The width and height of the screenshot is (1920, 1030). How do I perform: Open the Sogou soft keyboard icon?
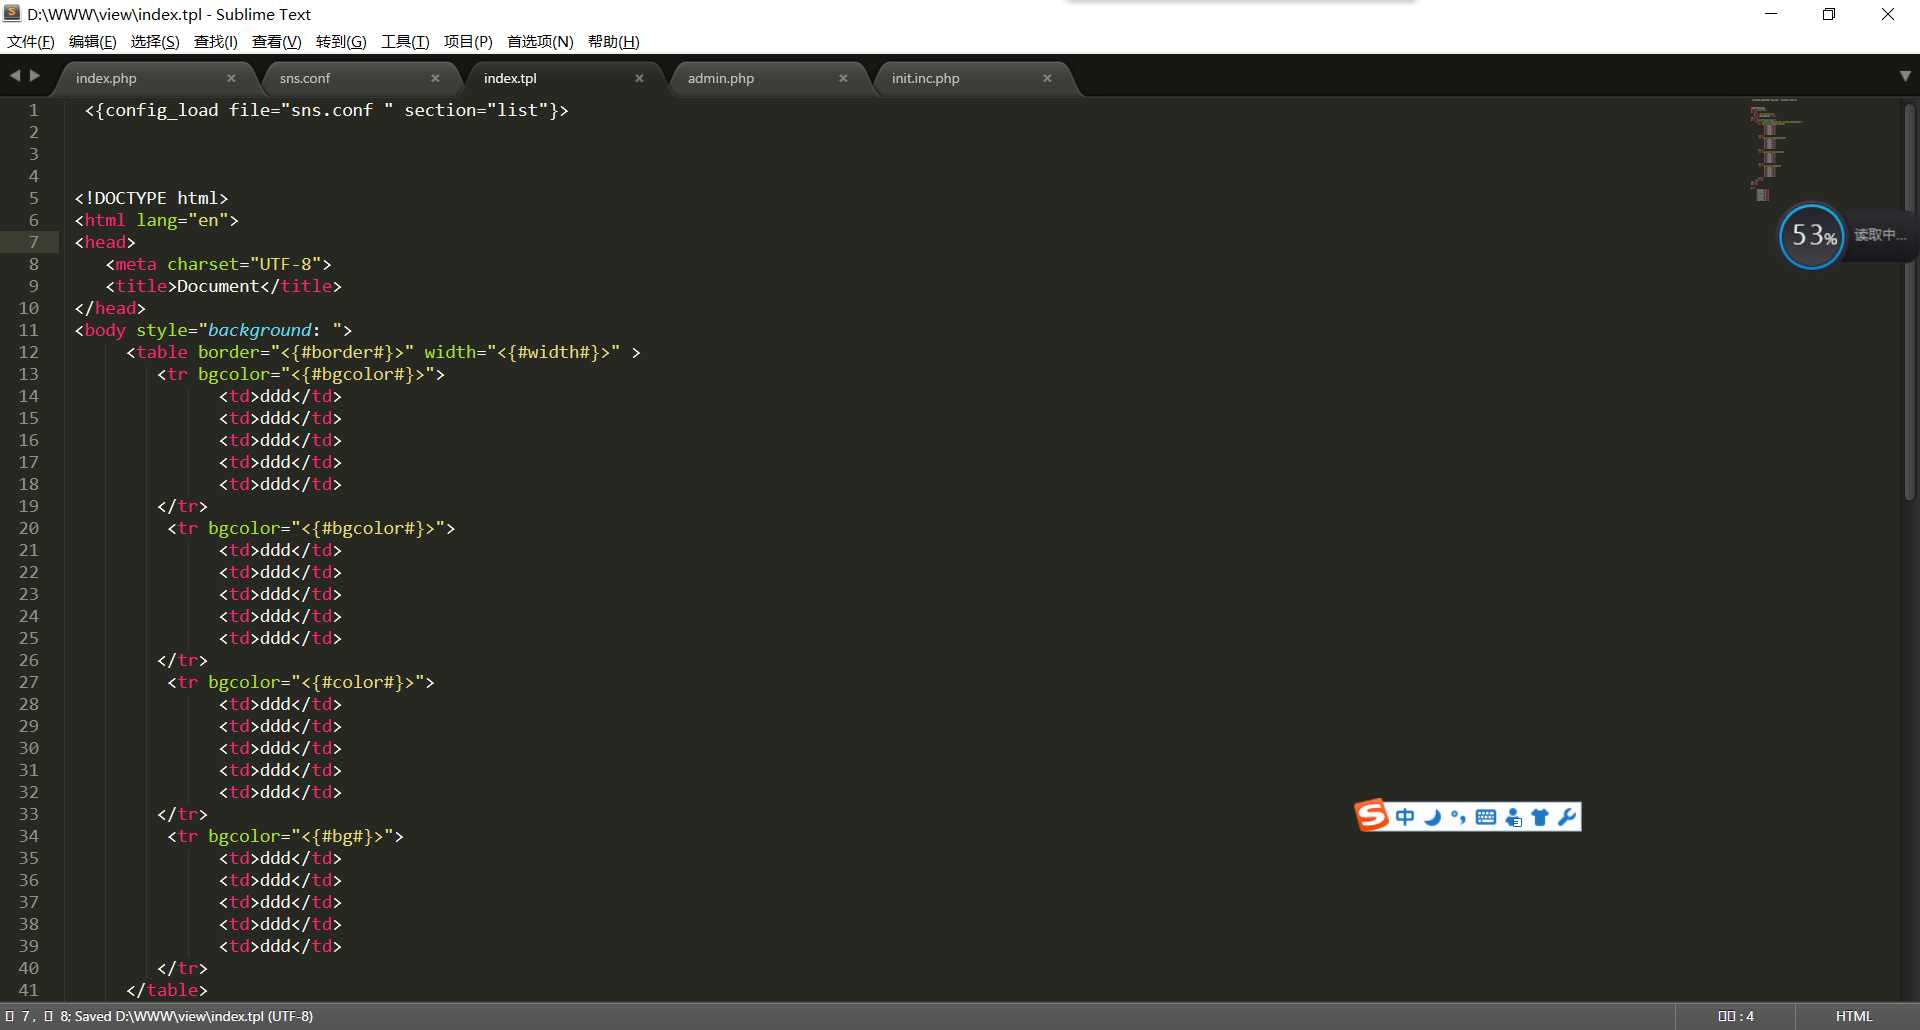point(1486,817)
